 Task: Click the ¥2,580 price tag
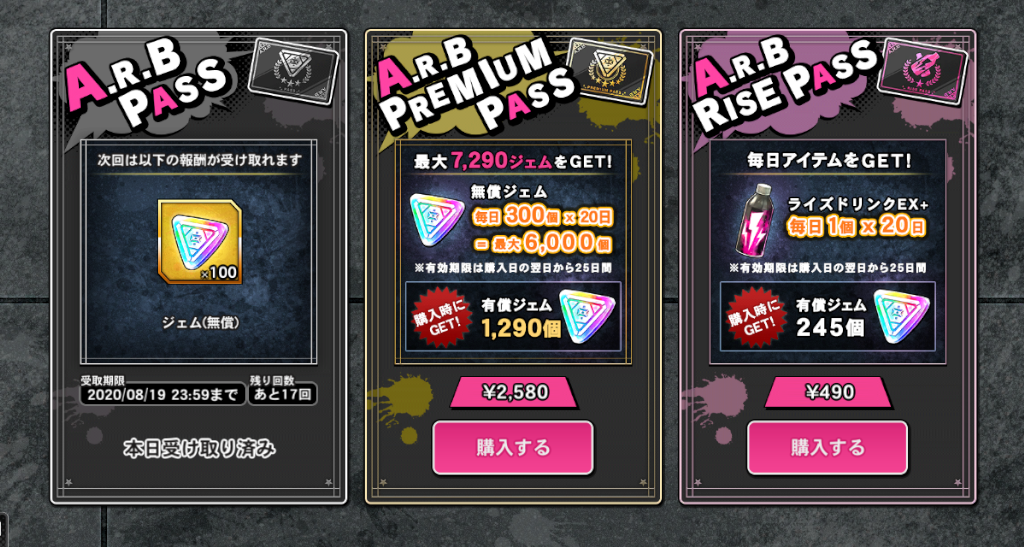pyautogui.click(x=514, y=392)
